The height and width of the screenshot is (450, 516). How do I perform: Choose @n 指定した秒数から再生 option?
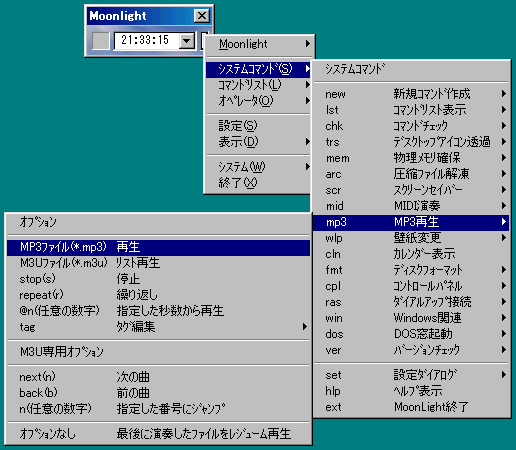point(158,311)
